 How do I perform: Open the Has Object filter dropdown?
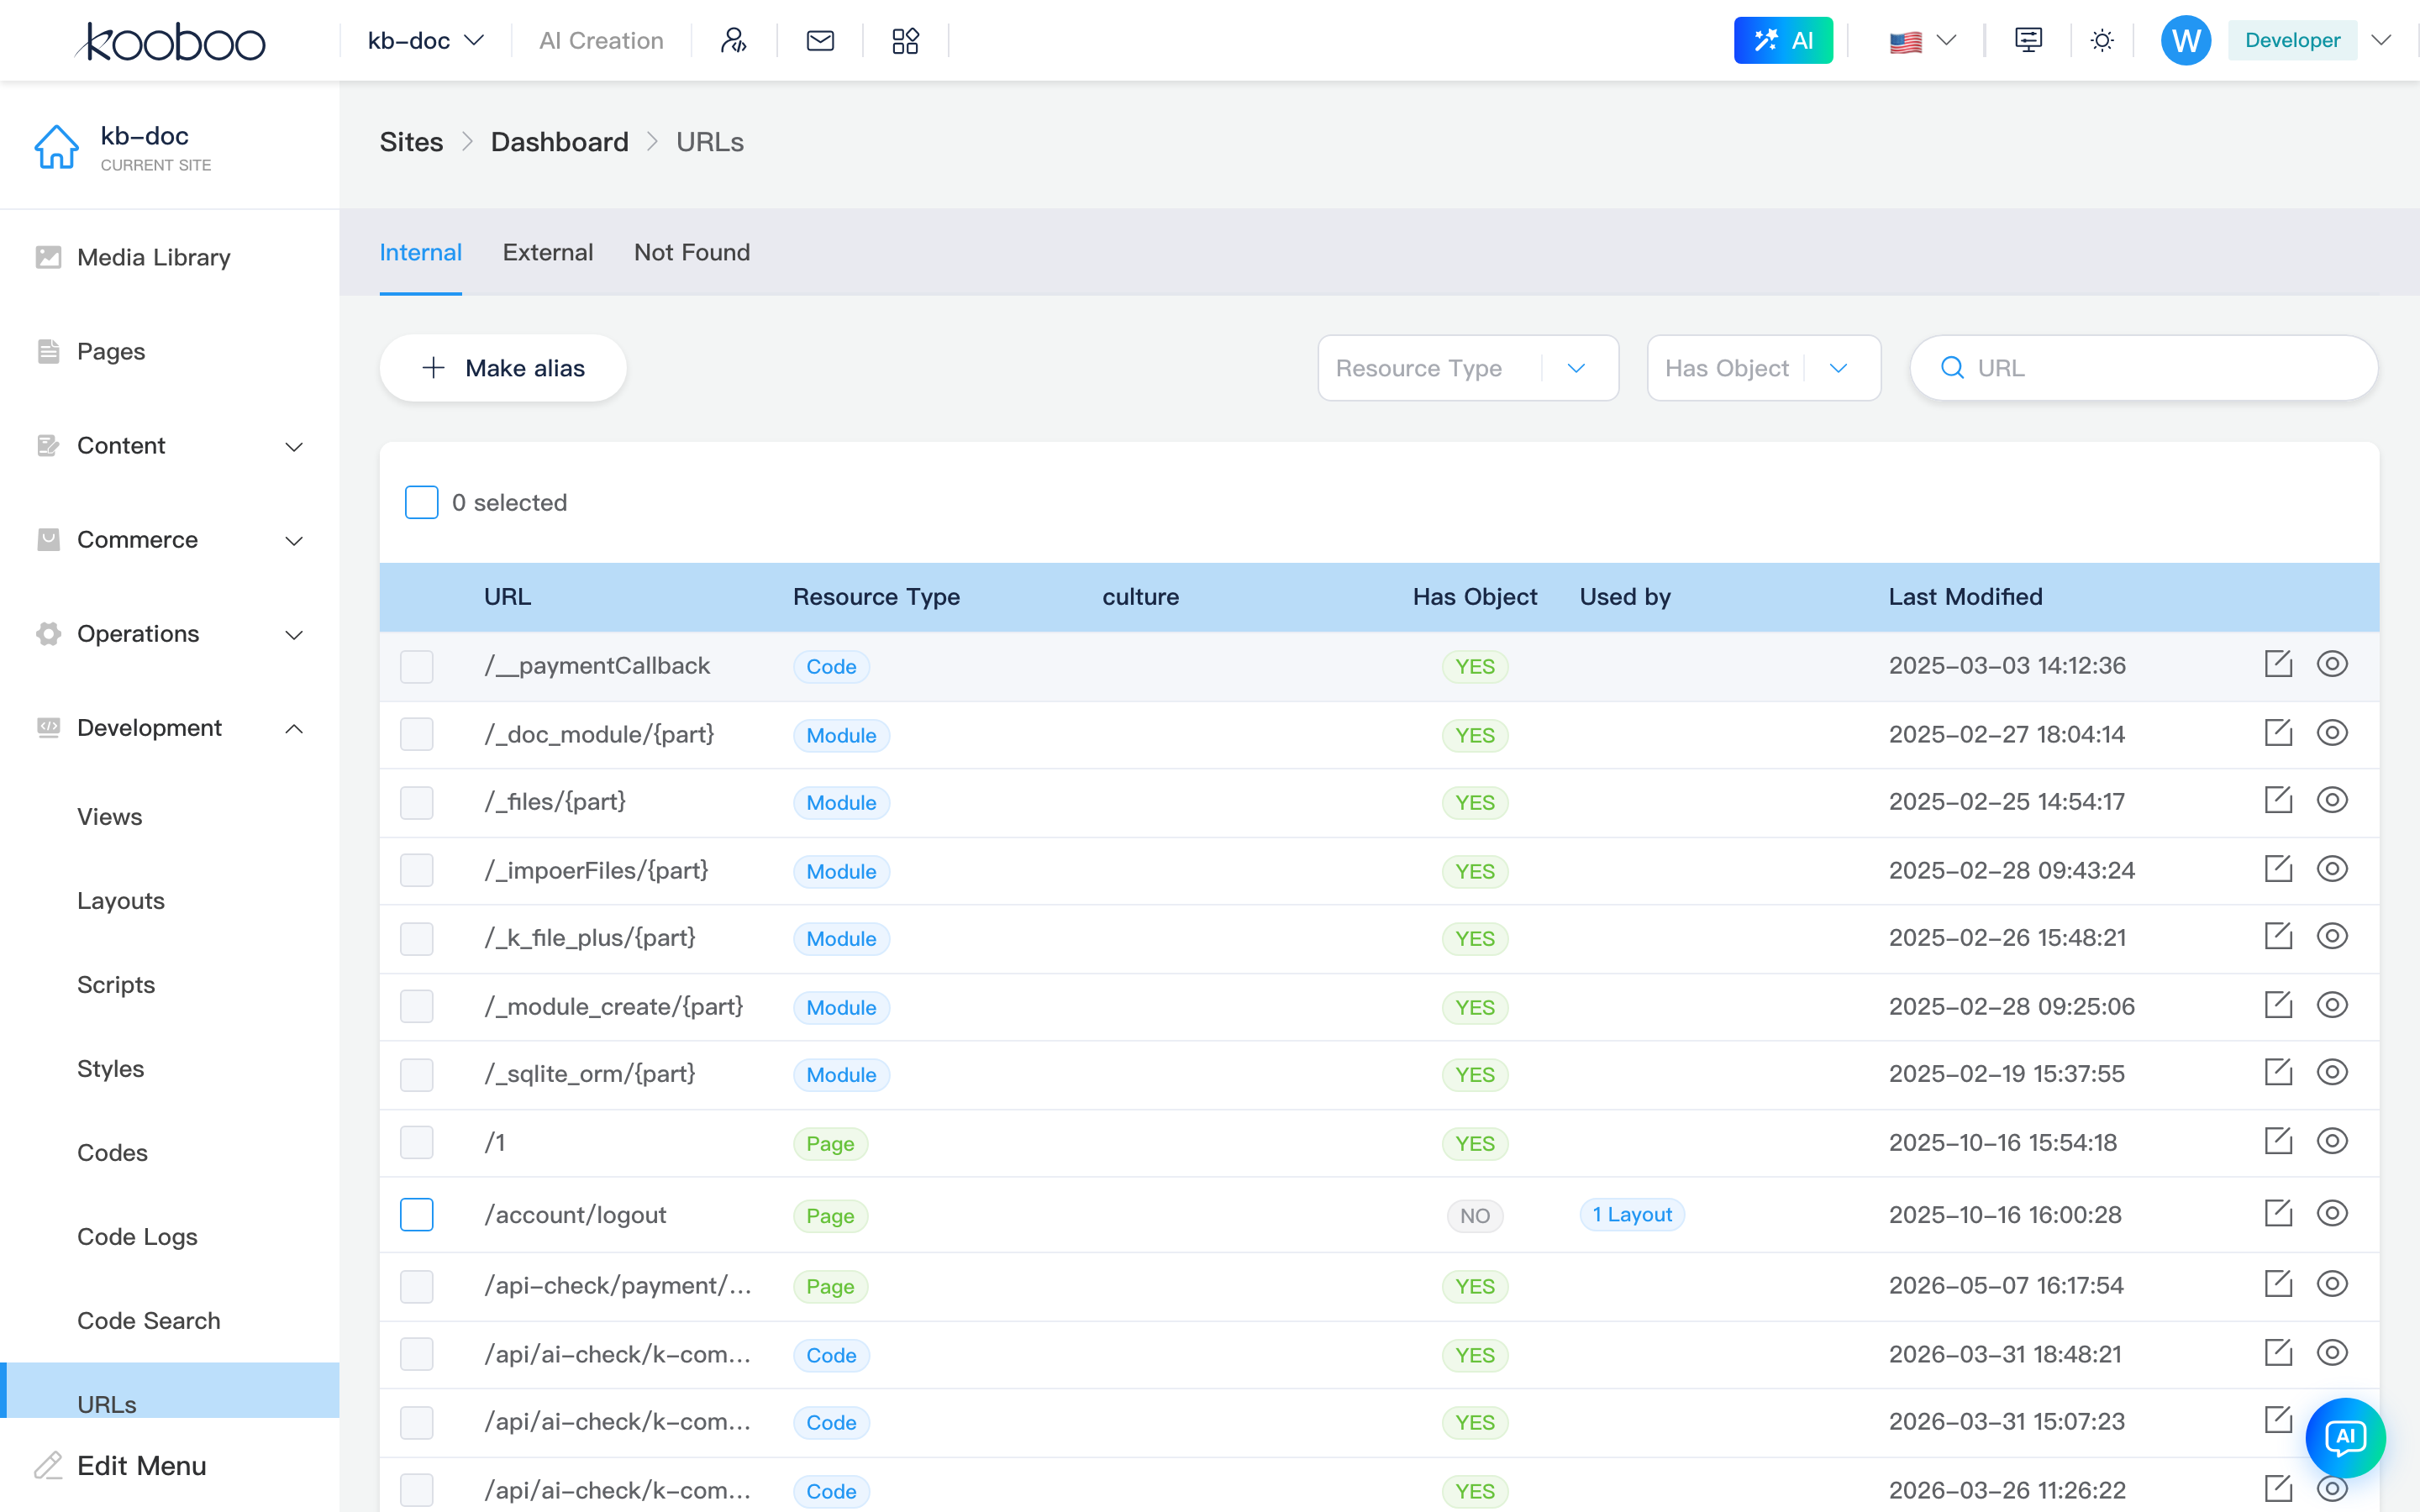[1763, 368]
